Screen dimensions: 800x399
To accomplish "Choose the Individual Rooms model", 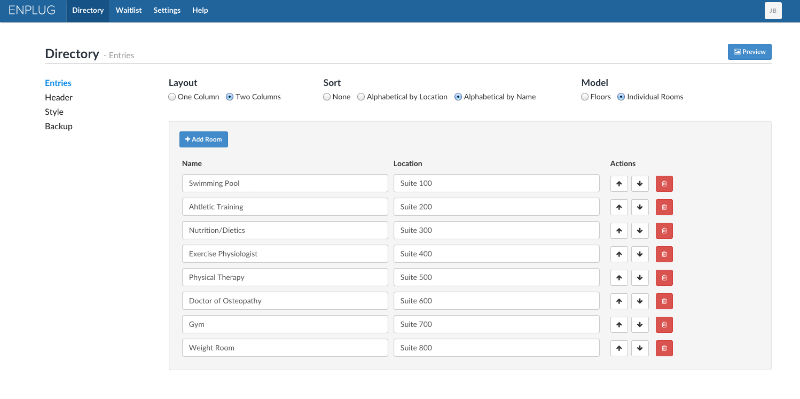I will tap(621, 97).
